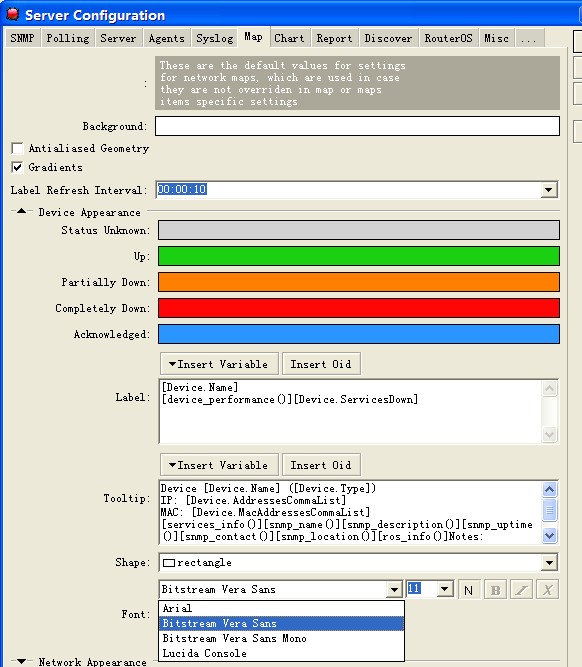
Task: Choose Arial from the font list
Action: (x=281, y=608)
